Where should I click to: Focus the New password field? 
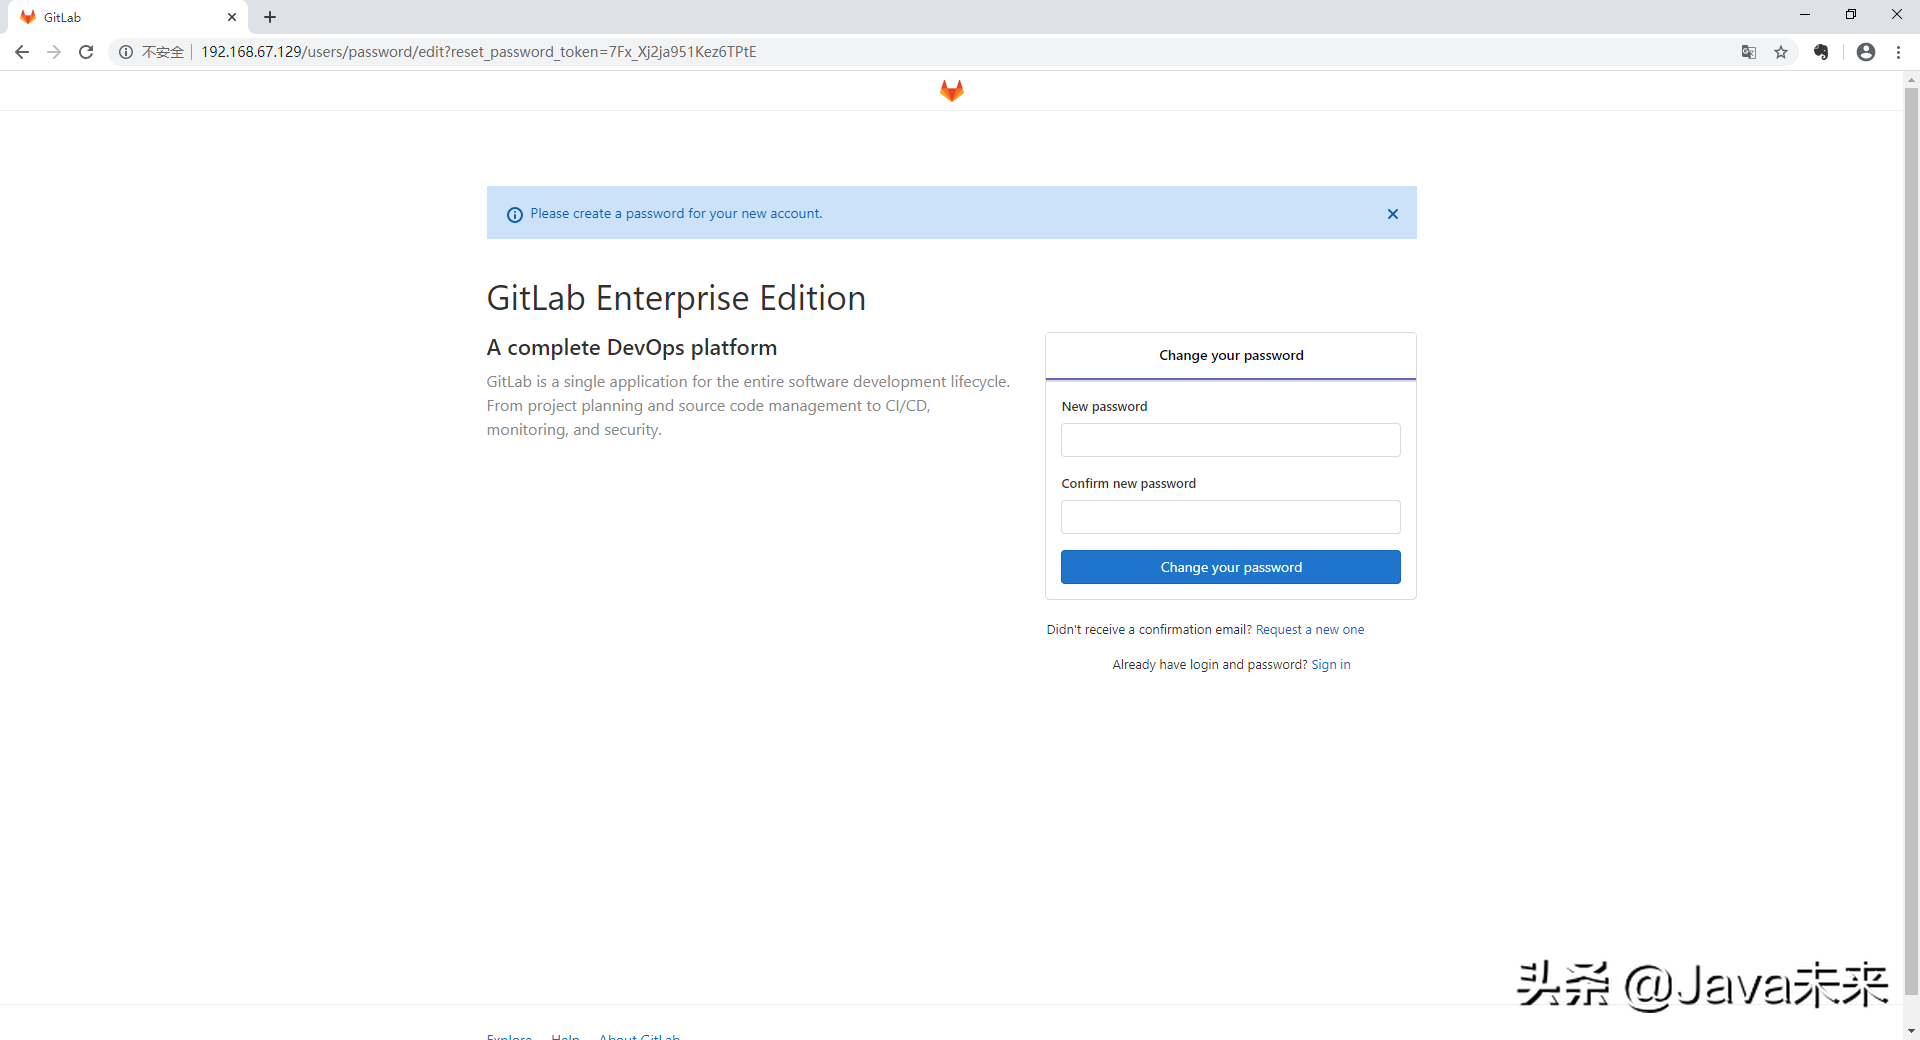pyautogui.click(x=1230, y=440)
